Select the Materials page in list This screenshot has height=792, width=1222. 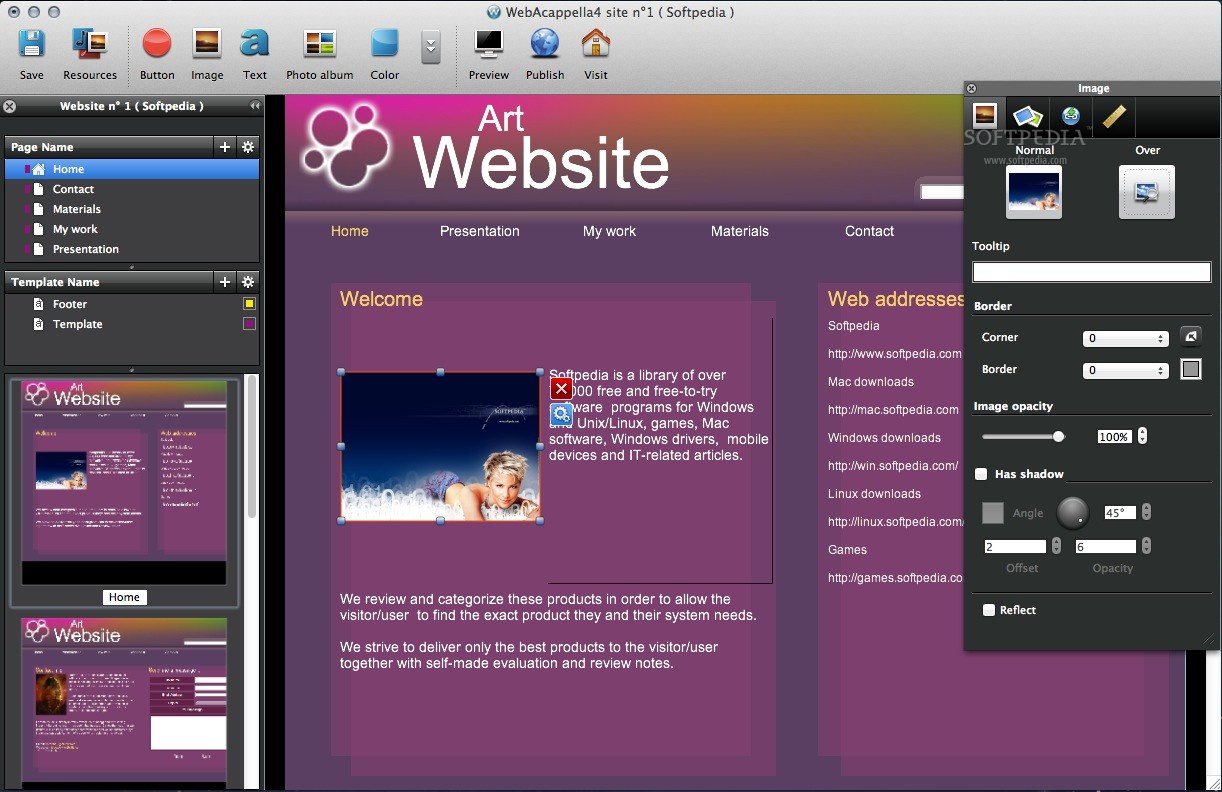tap(132, 209)
